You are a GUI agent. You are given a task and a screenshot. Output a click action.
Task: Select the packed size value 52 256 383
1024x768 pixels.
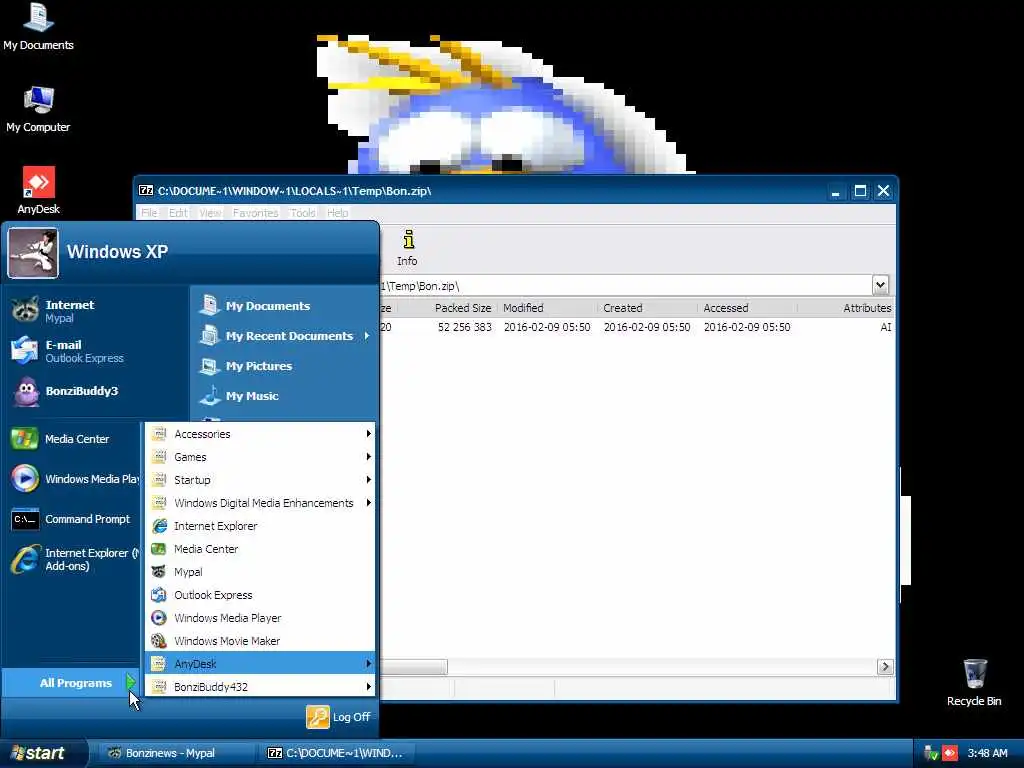464,327
